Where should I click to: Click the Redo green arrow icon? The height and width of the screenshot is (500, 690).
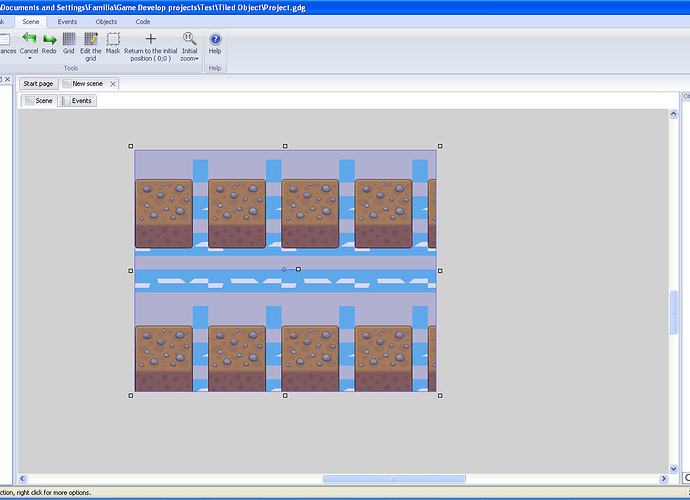49,39
